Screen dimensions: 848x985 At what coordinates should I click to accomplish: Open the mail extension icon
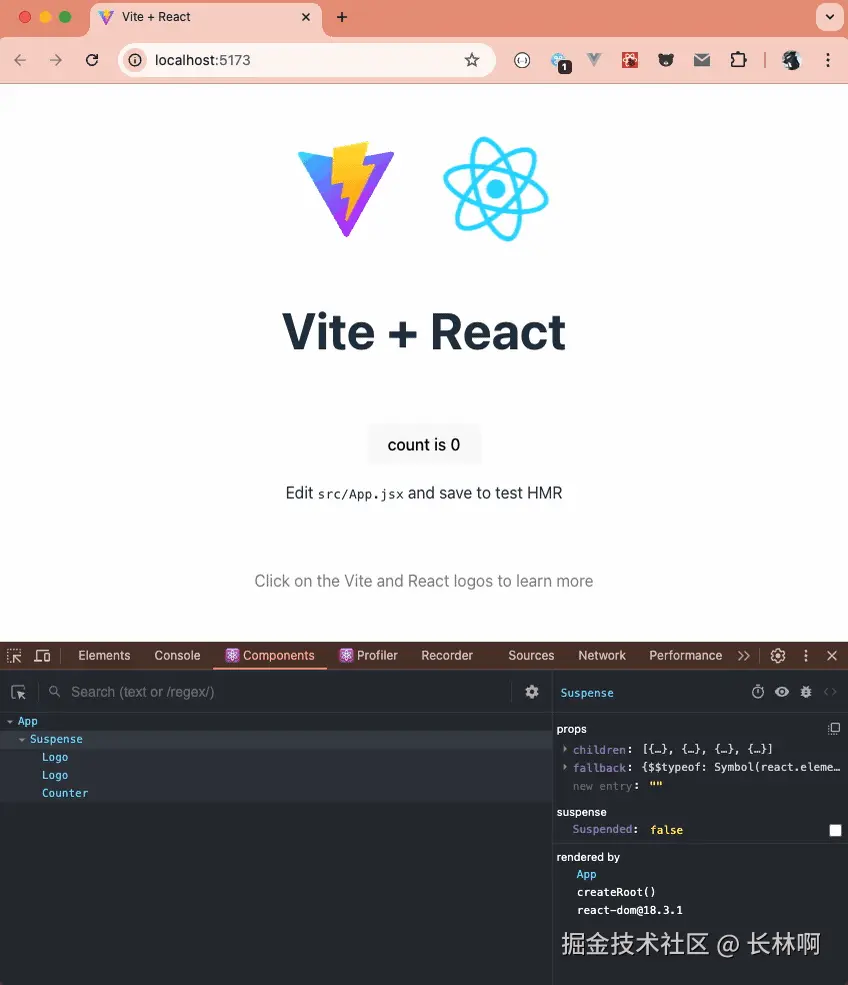pyautogui.click(x=702, y=60)
